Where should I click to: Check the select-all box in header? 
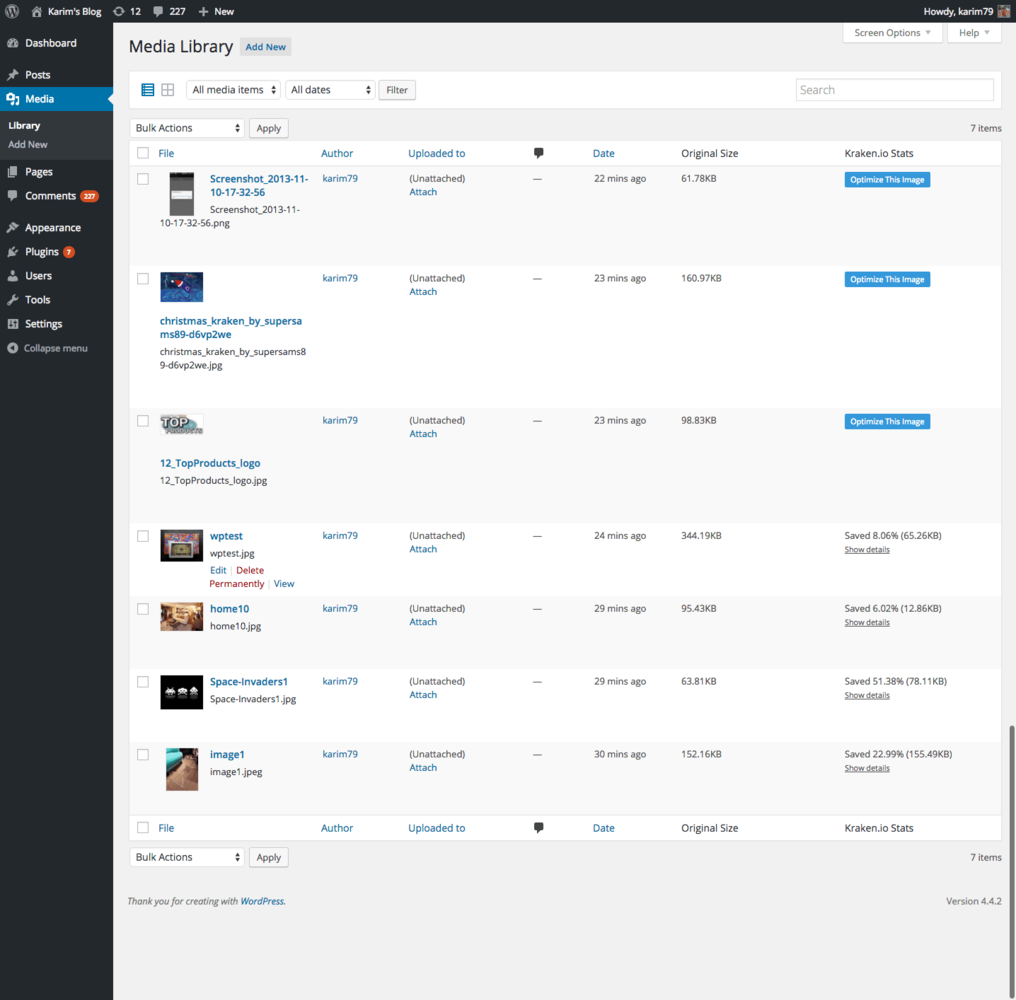click(143, 153)
